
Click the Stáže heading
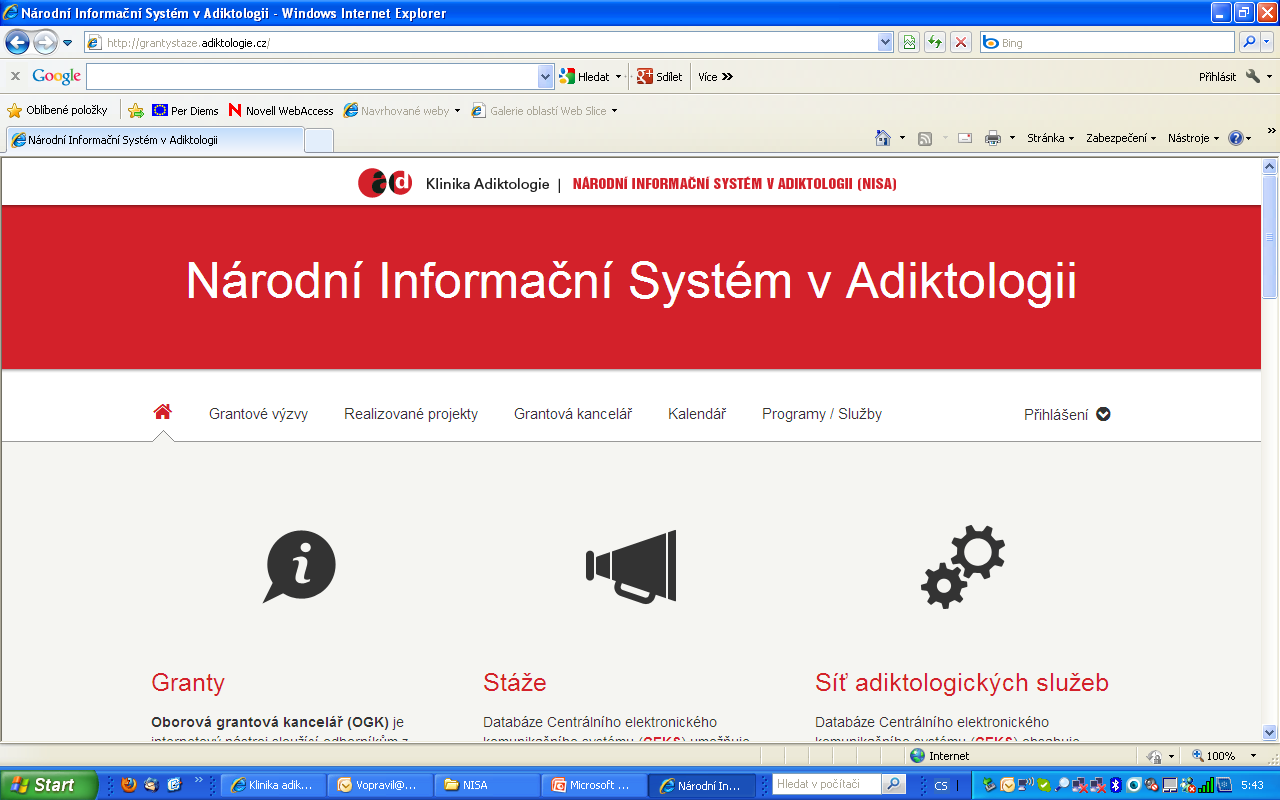tap(515, 683)
